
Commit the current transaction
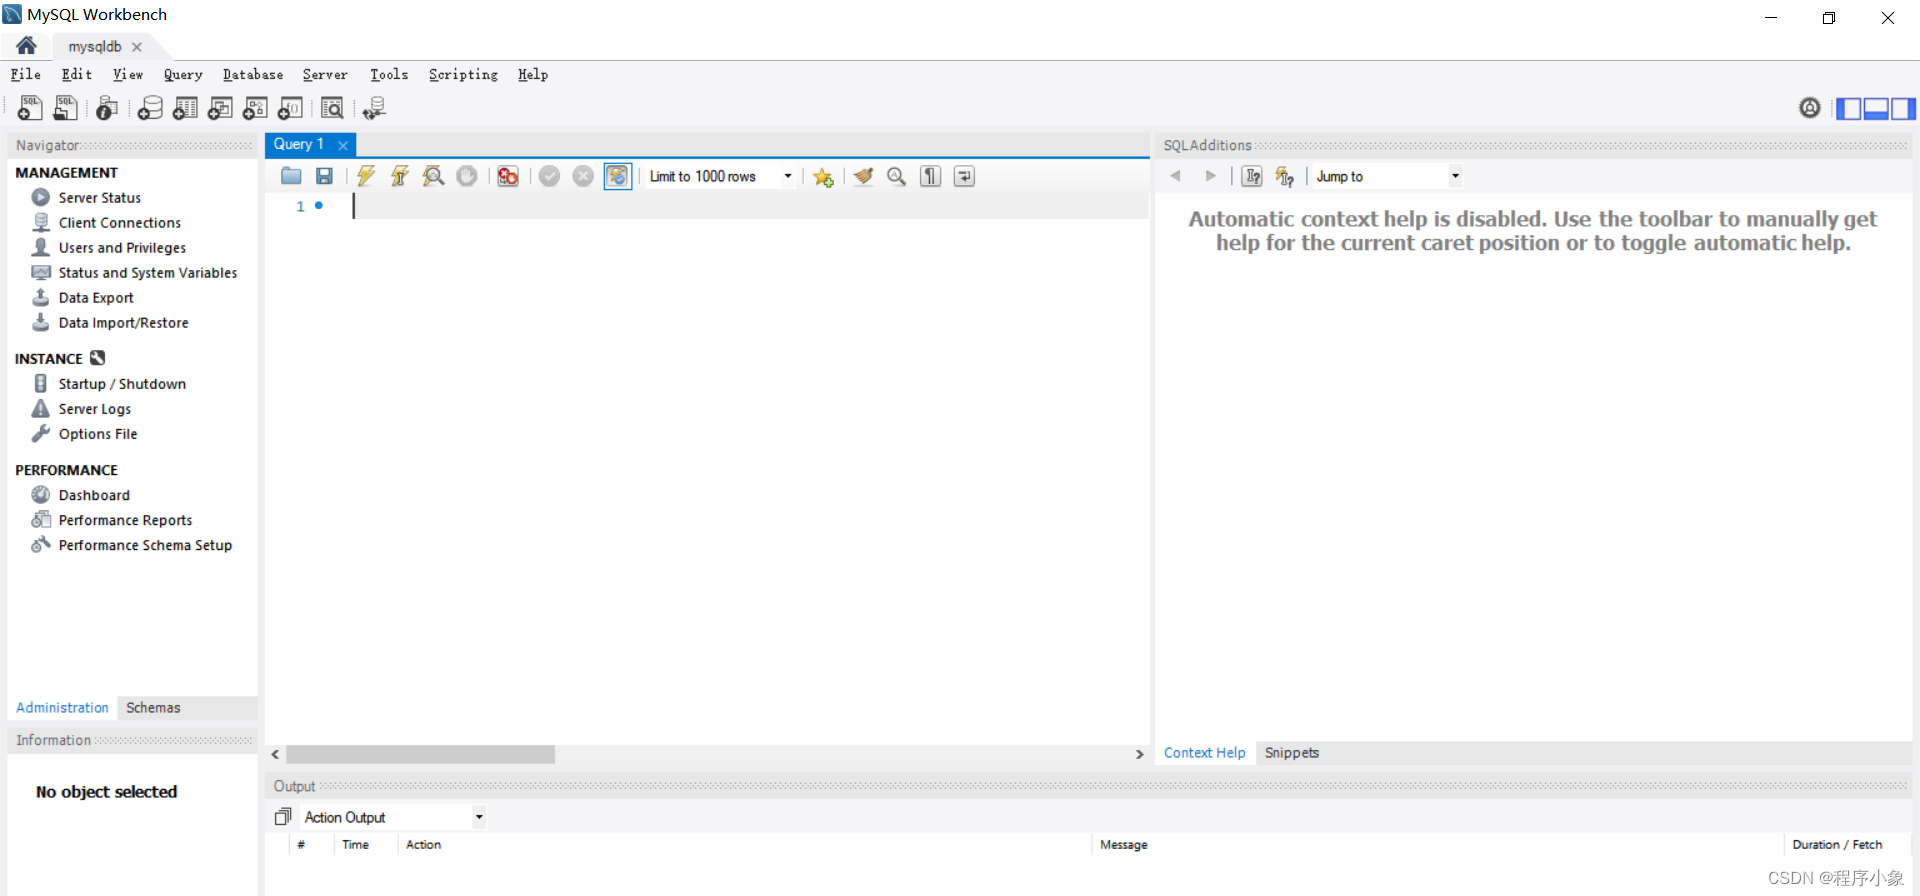coord(549,176)
